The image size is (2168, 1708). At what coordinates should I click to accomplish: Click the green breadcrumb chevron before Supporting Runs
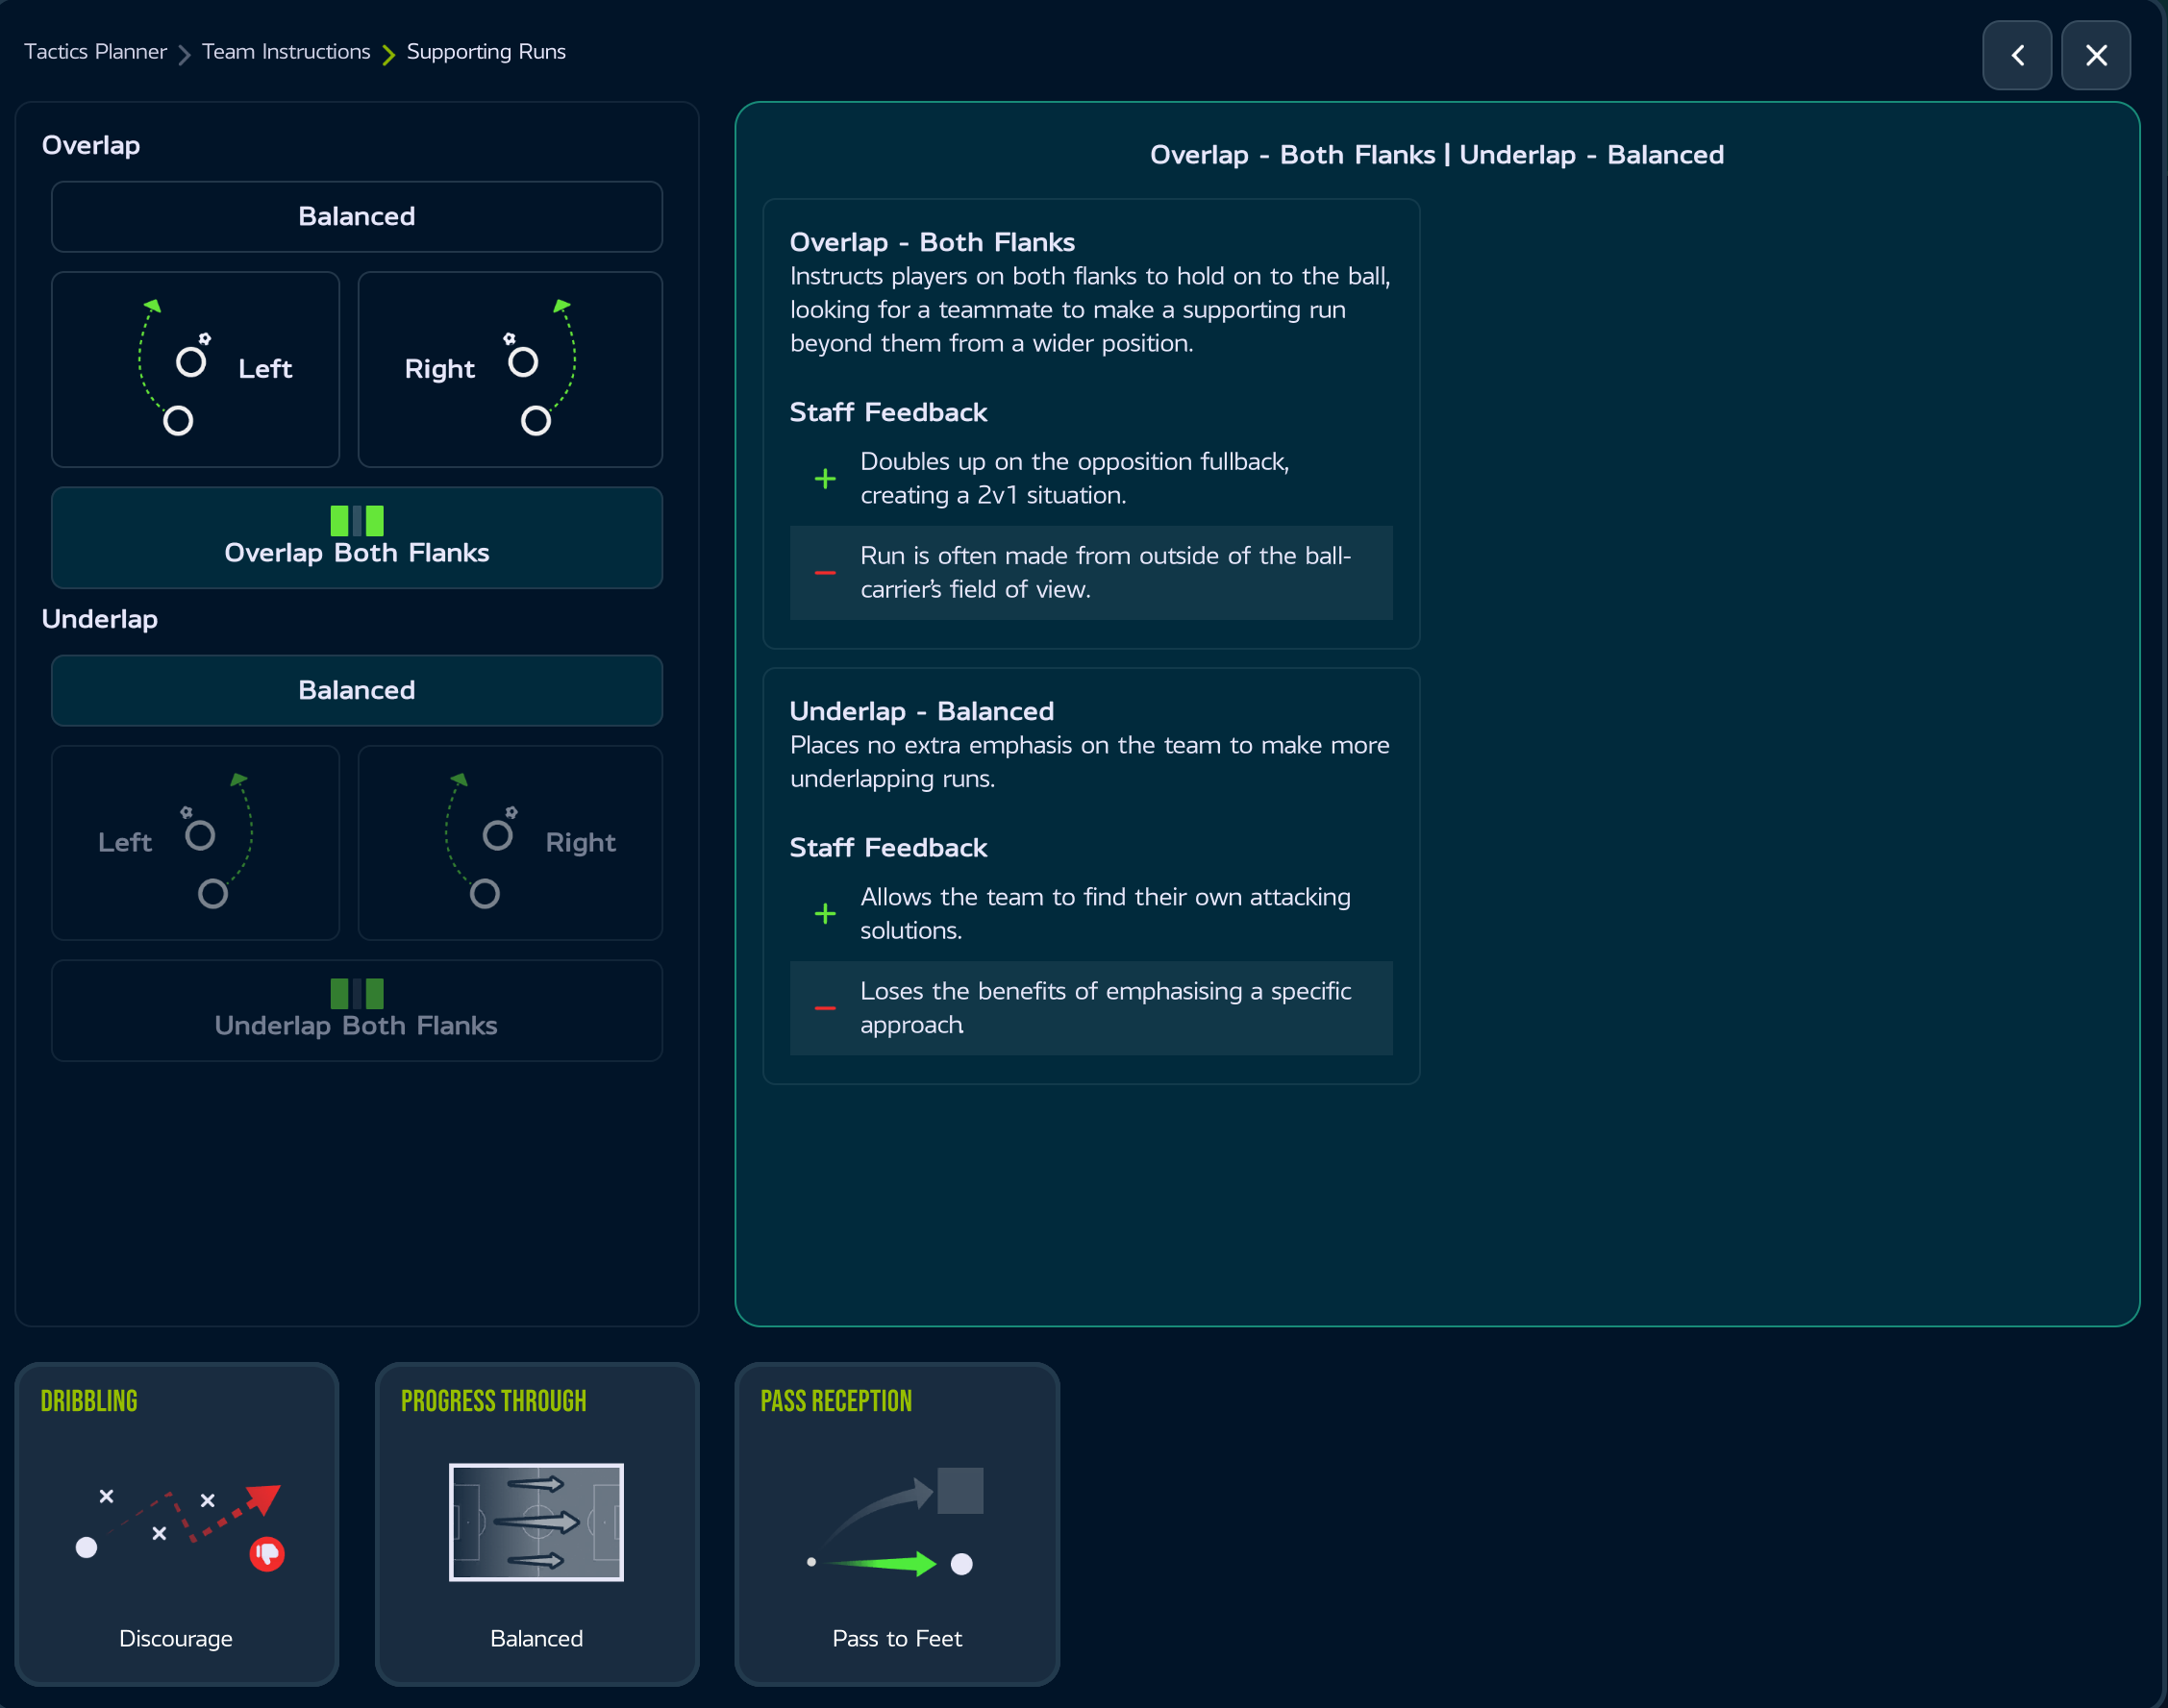pyautogui.click(x=389, y=54)
